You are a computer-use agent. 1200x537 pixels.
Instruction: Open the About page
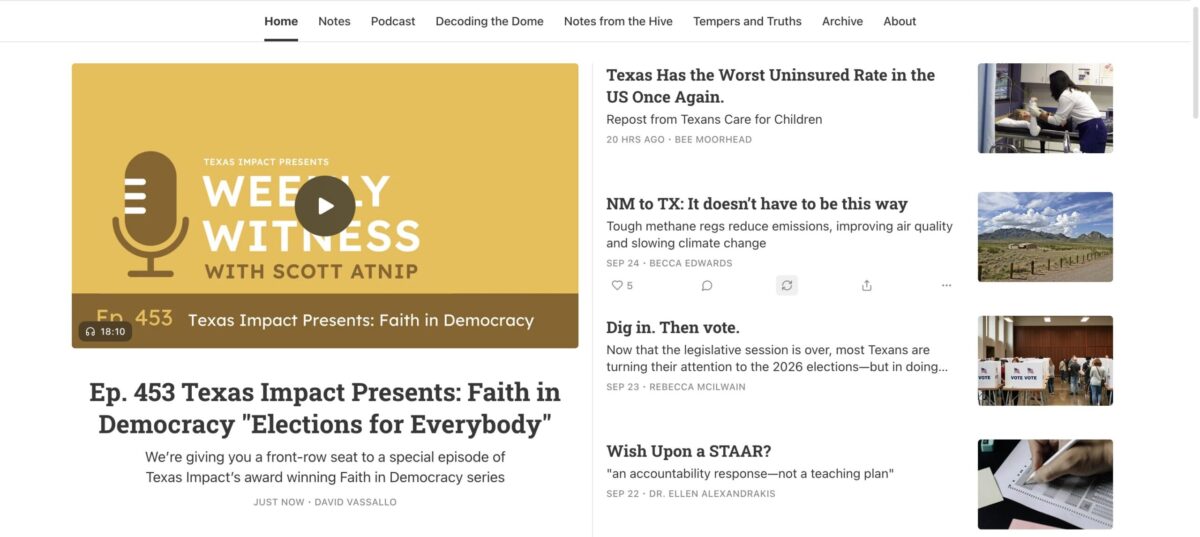click(x=900, y=21)
